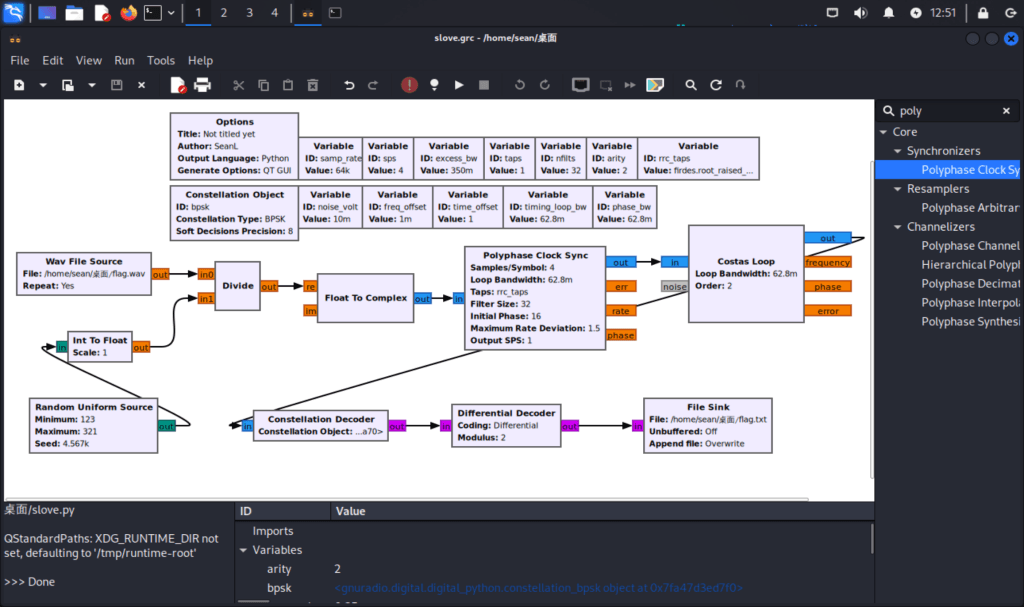Open the flow graph errors indicator

click(x=409, y=86)
